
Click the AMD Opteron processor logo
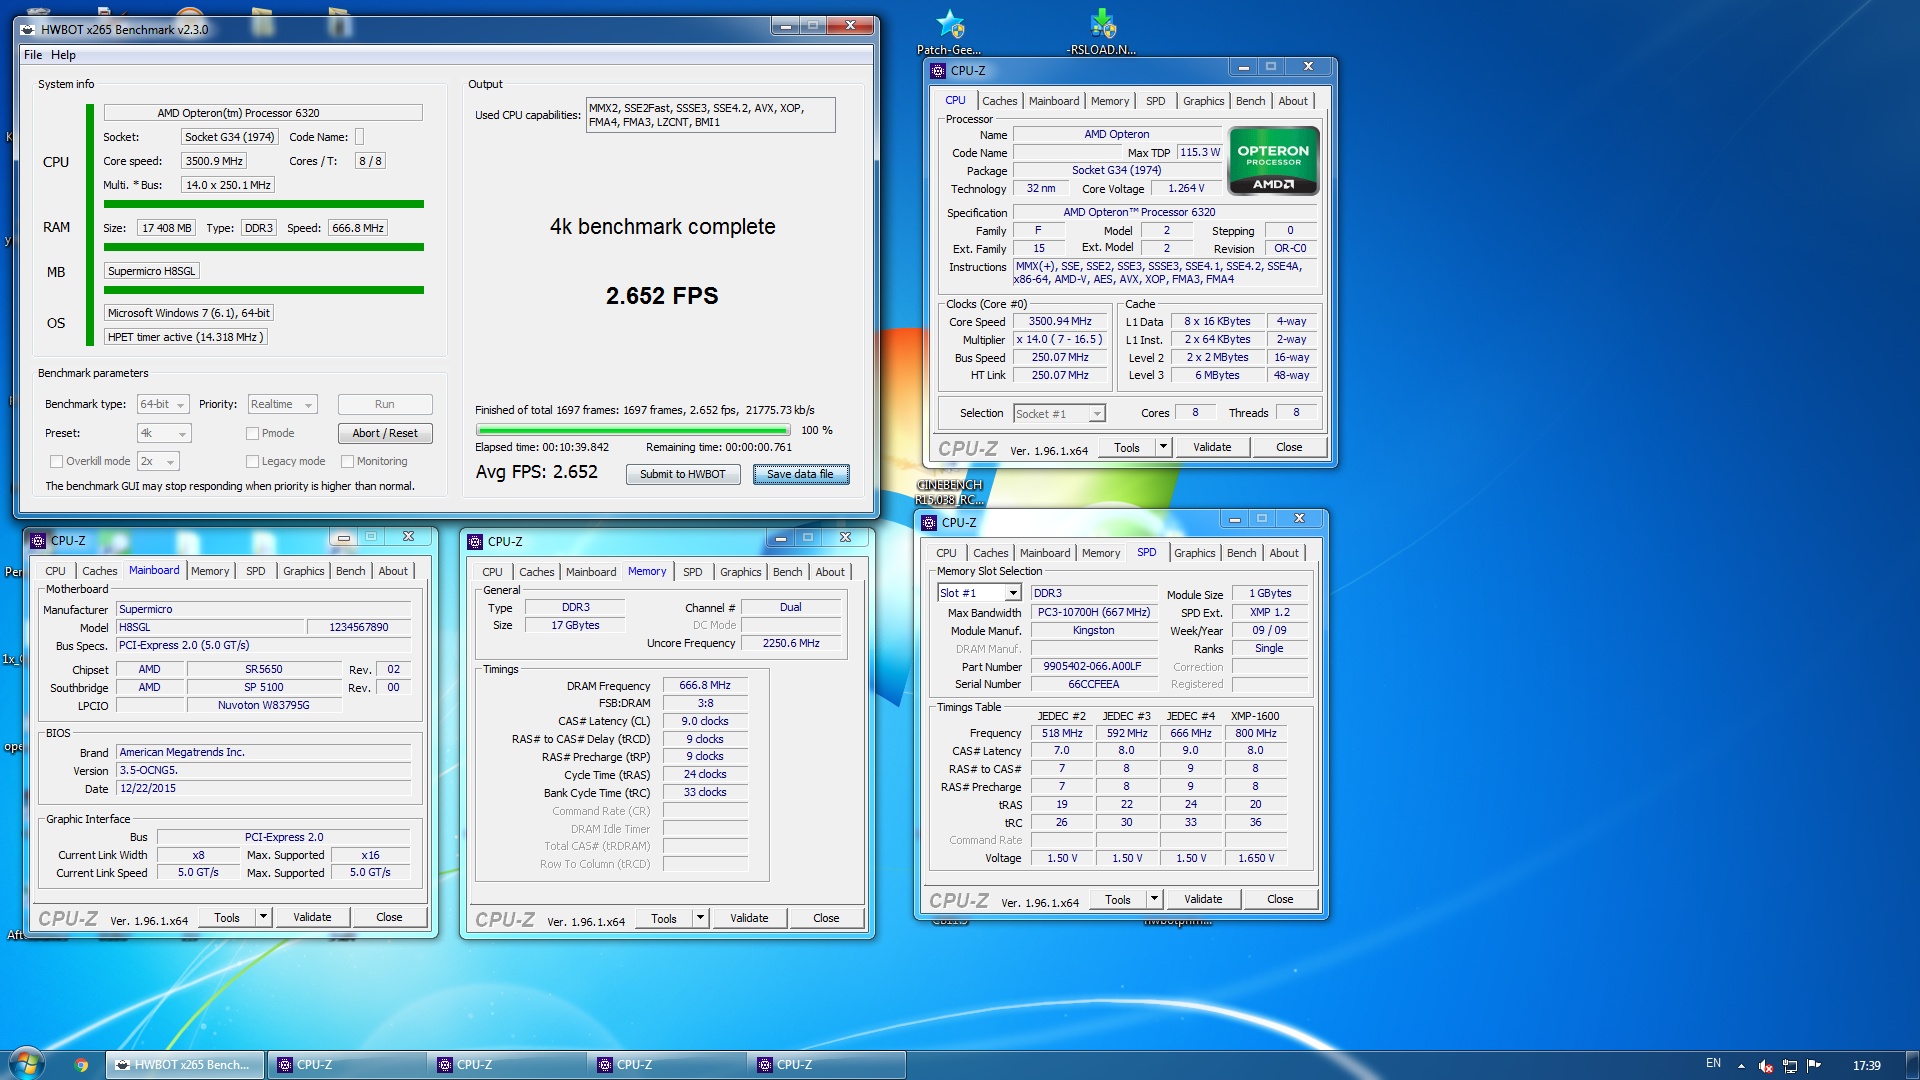1273,161
